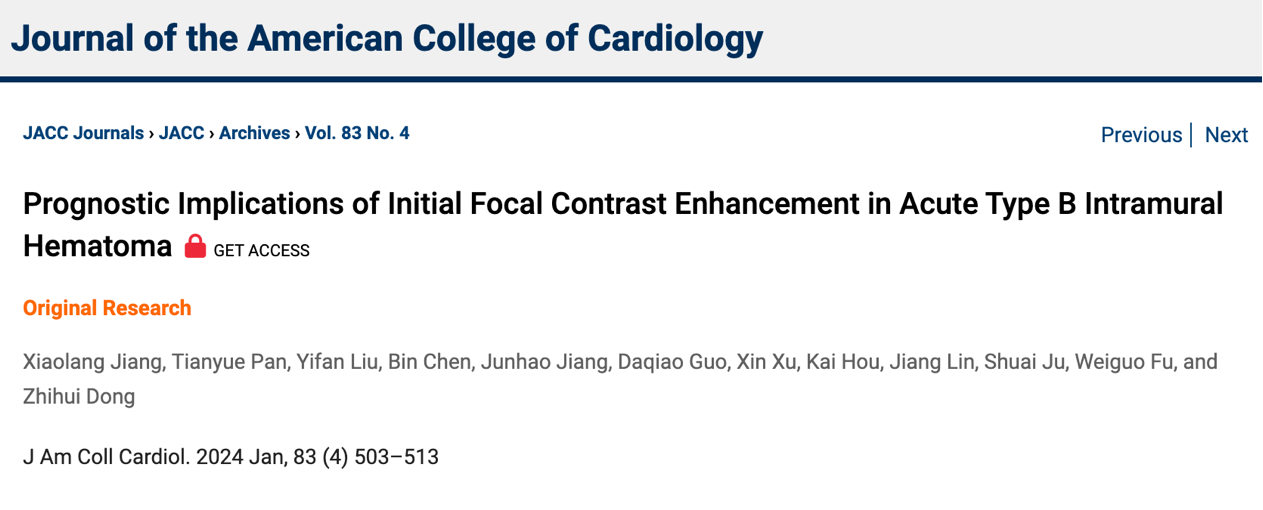Click the J Am Coll Cardiol citation line
Viewport: 1263px width, 510px height.
click(231, 458)
